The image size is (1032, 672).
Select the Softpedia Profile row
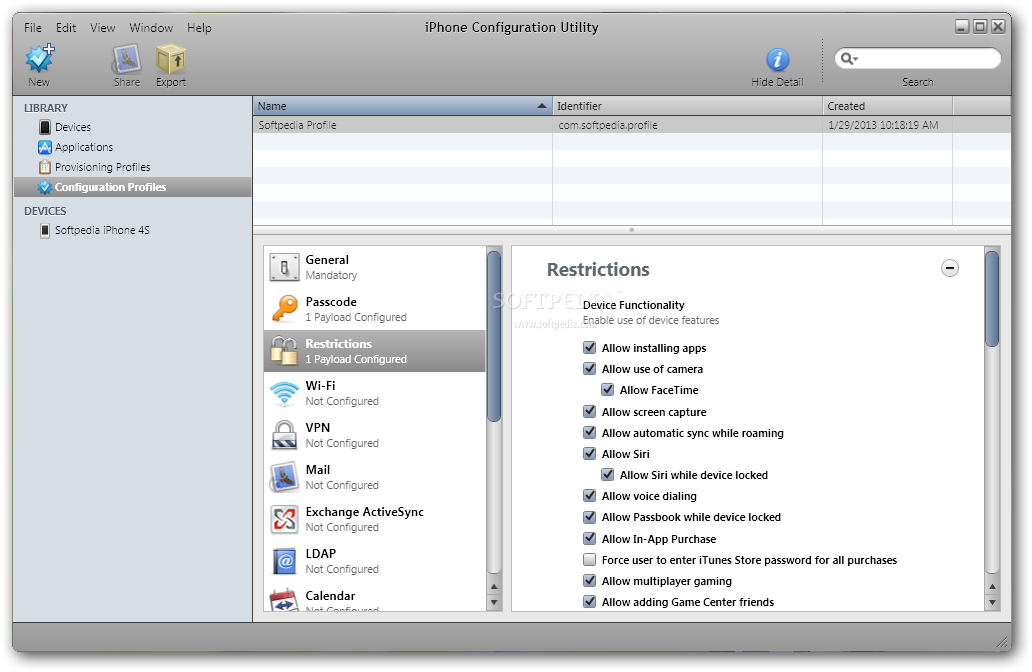click(x=632, y=125)
